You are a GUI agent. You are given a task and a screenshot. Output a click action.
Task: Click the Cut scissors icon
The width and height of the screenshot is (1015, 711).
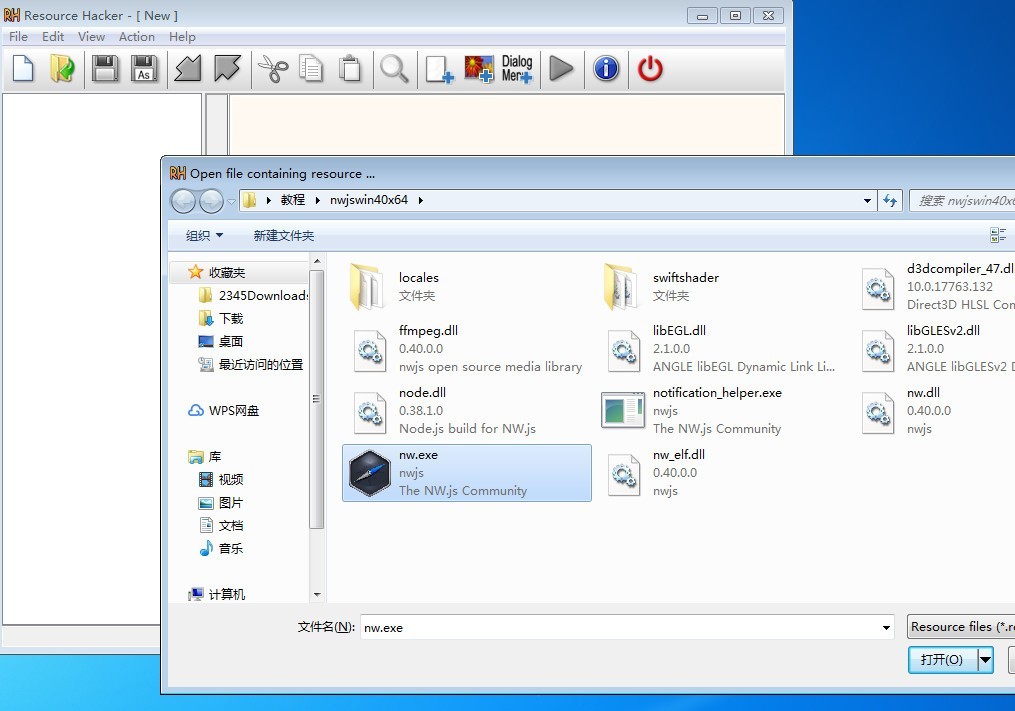tap(272, 69)
